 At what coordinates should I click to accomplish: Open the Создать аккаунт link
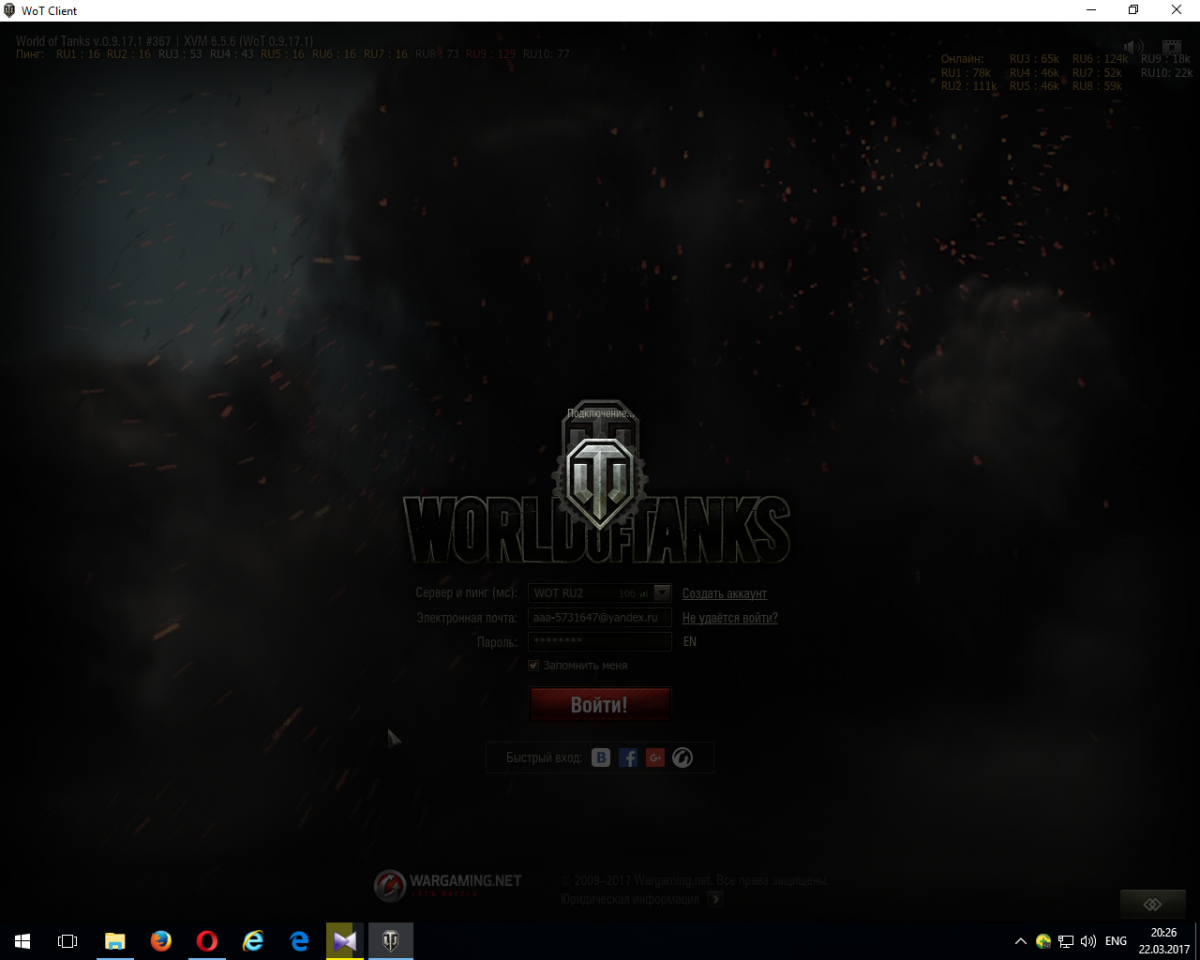(724, 594)
